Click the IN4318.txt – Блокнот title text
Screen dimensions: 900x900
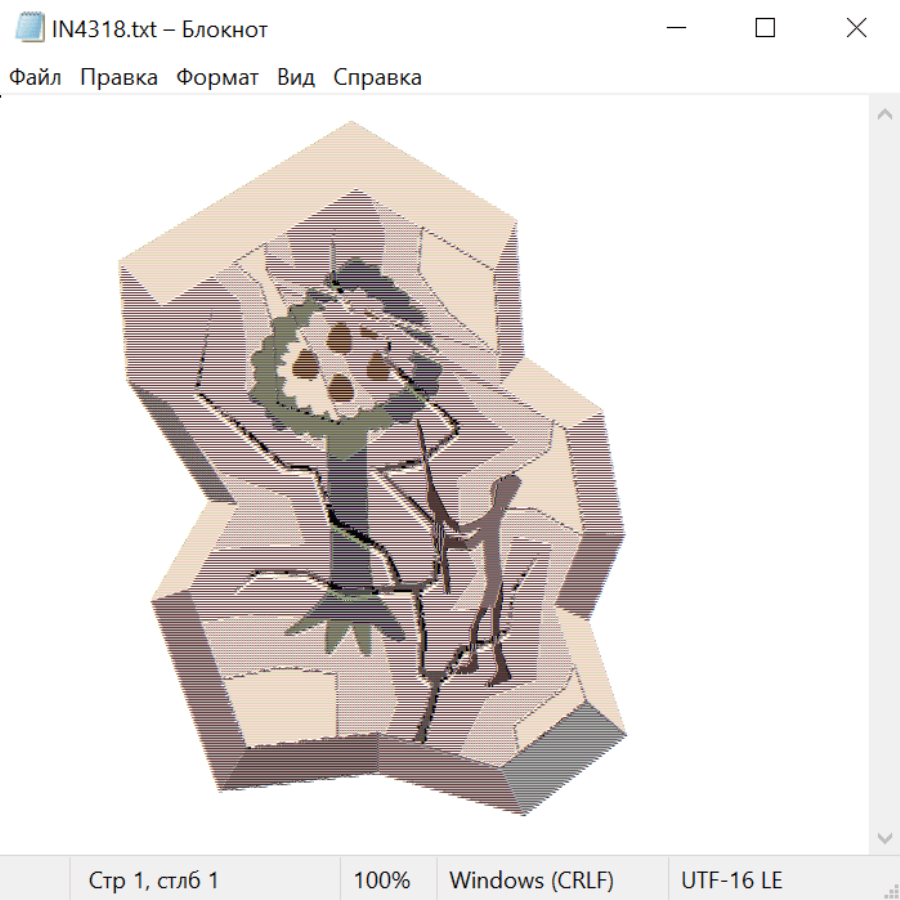pyautogui.click(x=160, y=29)
